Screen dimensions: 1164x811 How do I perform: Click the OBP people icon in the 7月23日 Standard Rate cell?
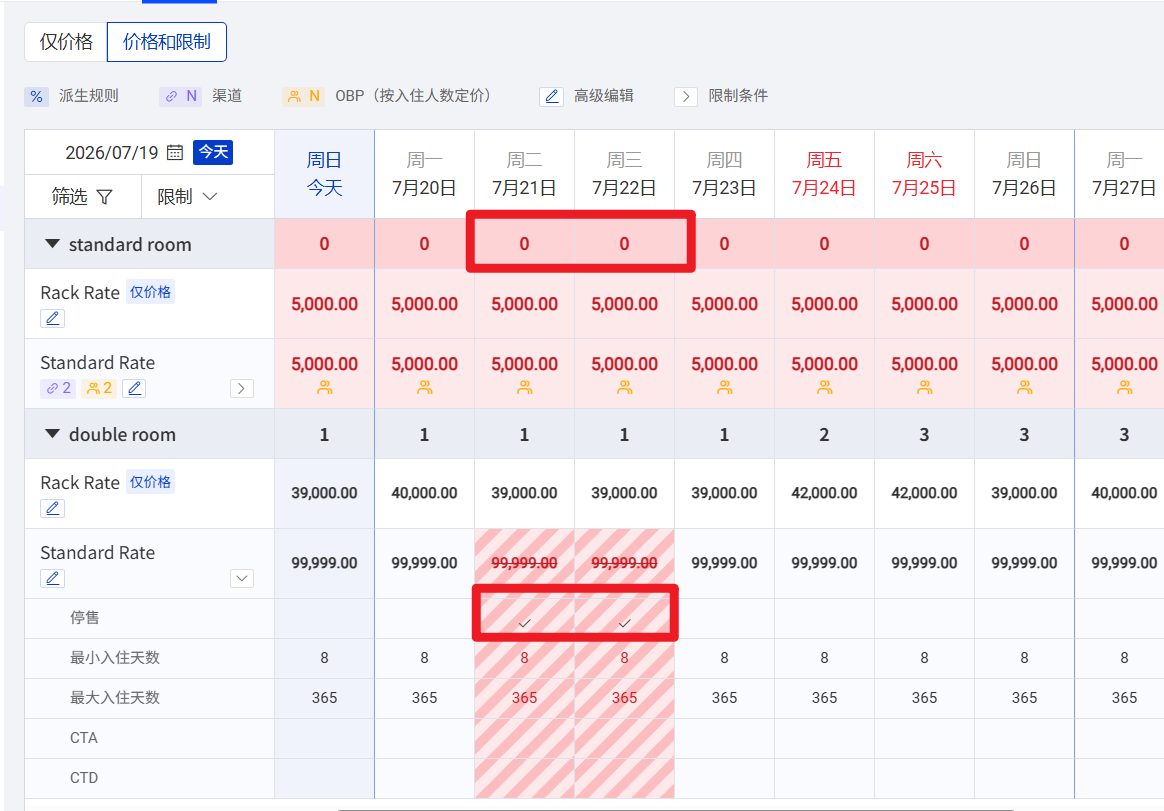[x=725, y=388]
